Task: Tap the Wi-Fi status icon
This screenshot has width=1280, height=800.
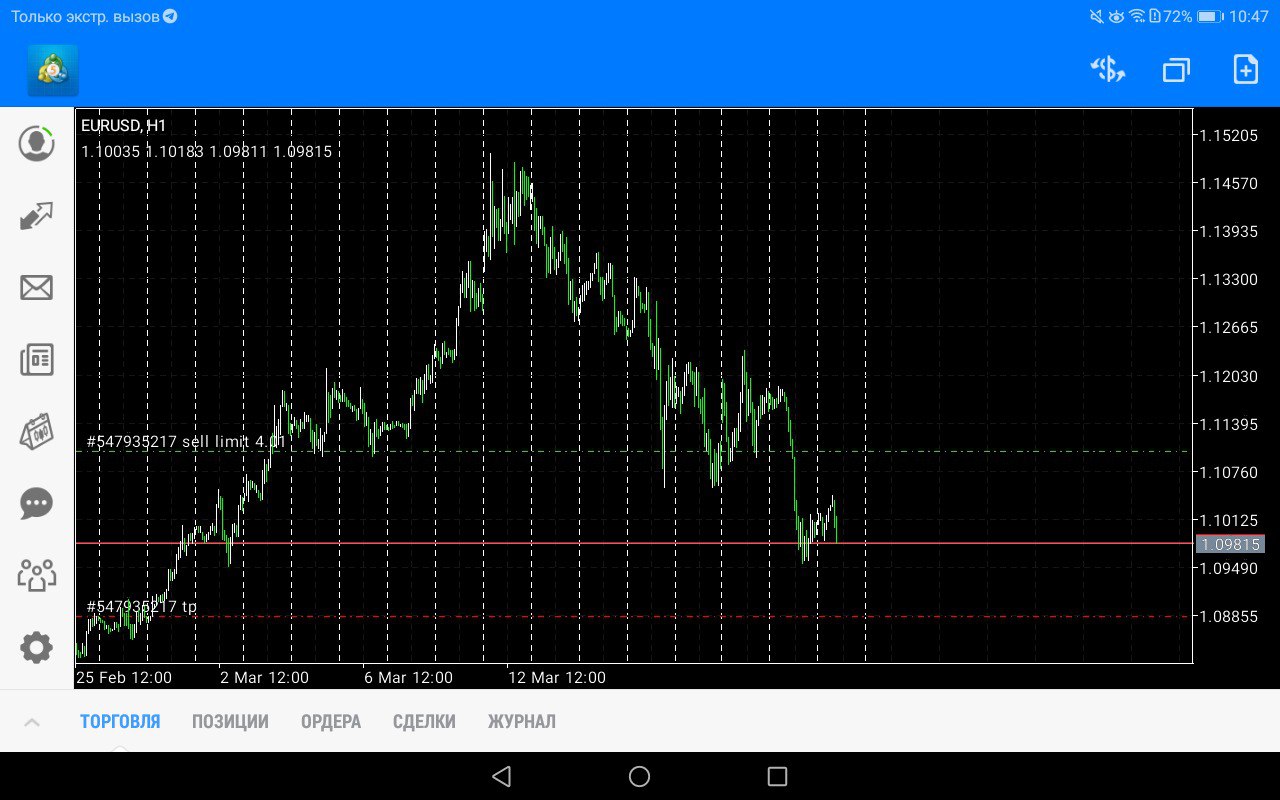Action: point(1137,17)
